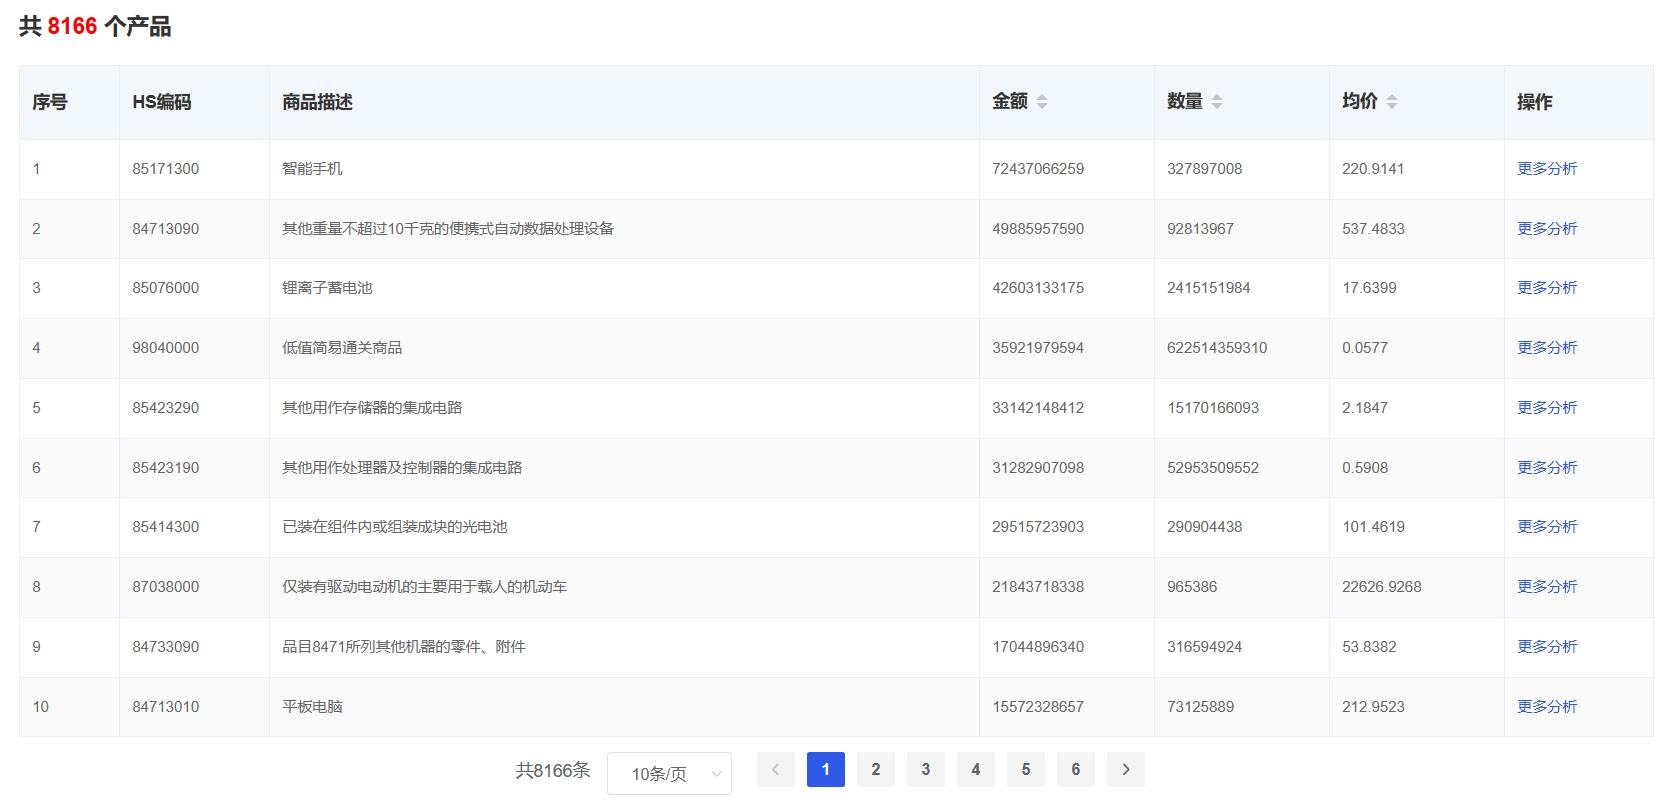Open 更多分析 for HS code 85414300
The width and height of the screenshot is (1672, 809).
(x=1547, y=527)
